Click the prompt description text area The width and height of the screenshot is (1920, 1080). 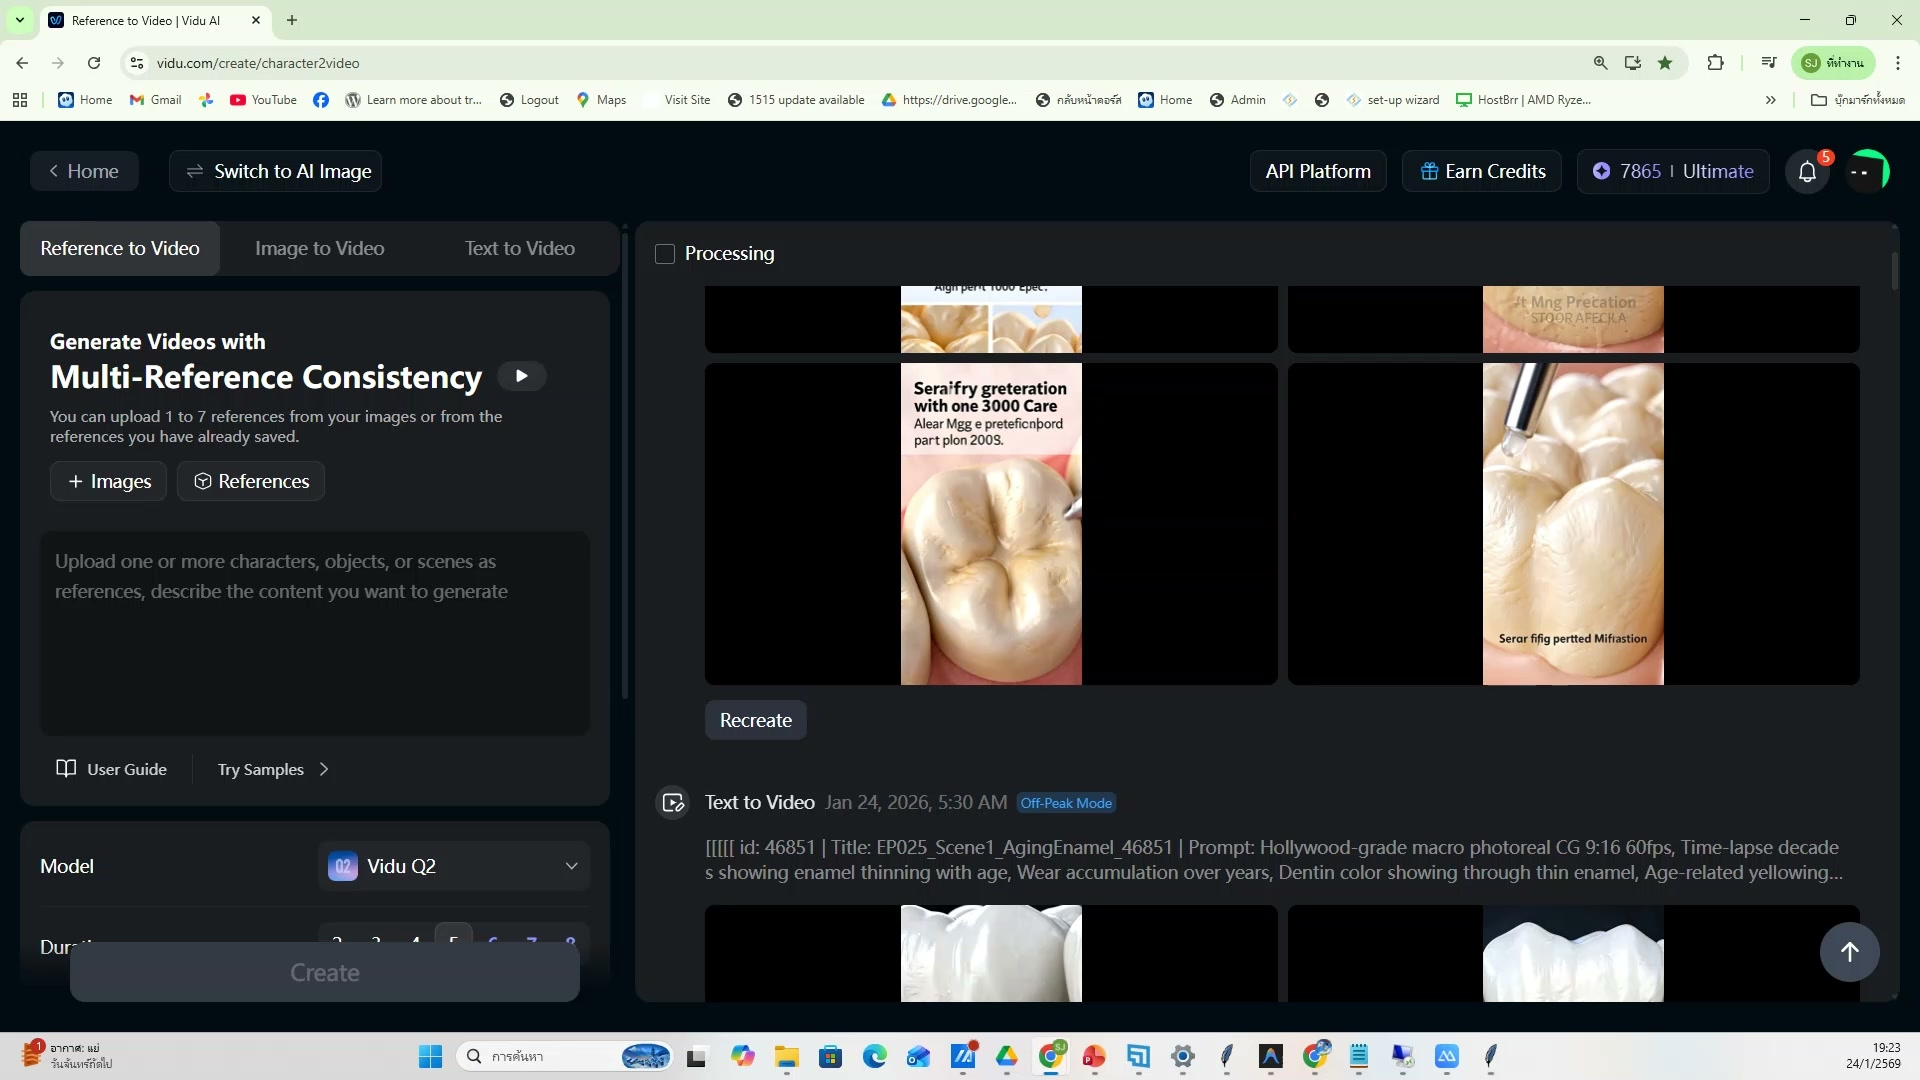click(314, 632)
